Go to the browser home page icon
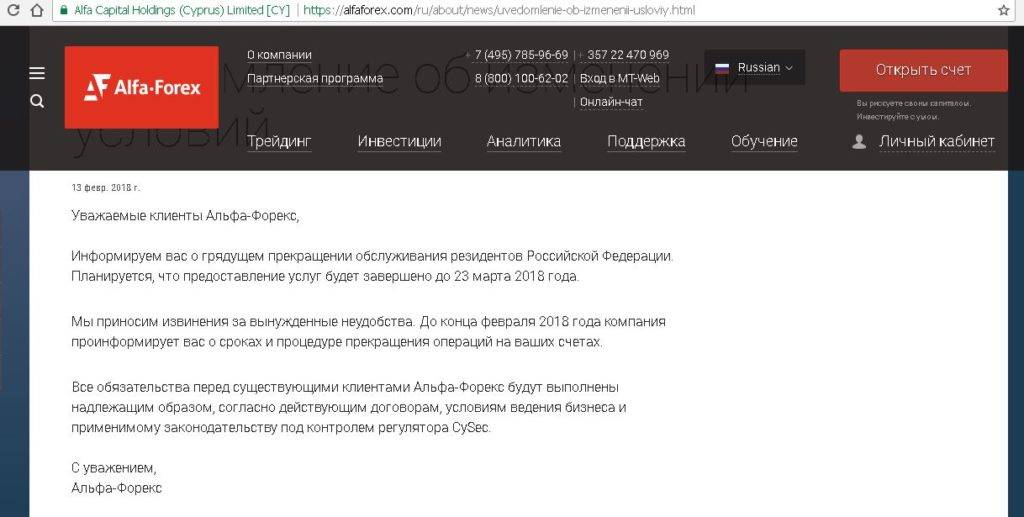 click(x=38, y=10)
